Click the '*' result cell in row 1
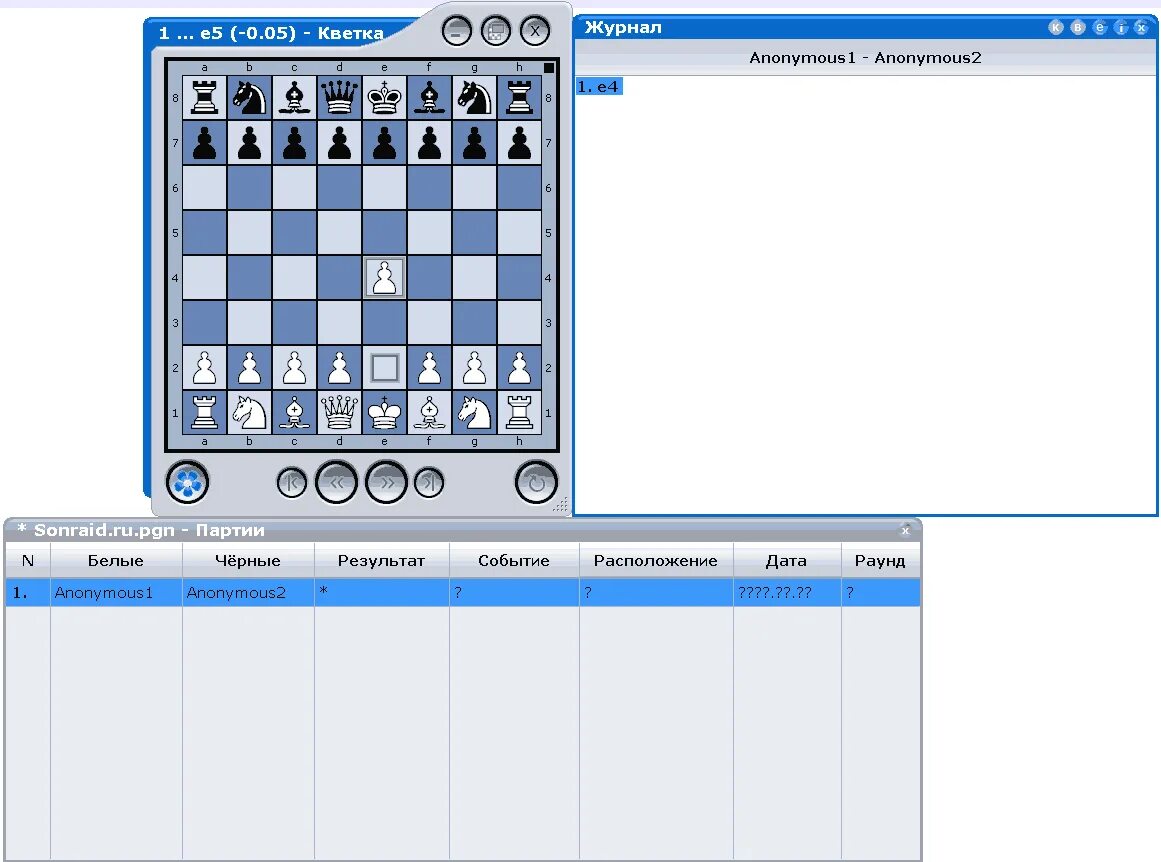Screen dimensions: 1161x862 [x=381, y=592]
